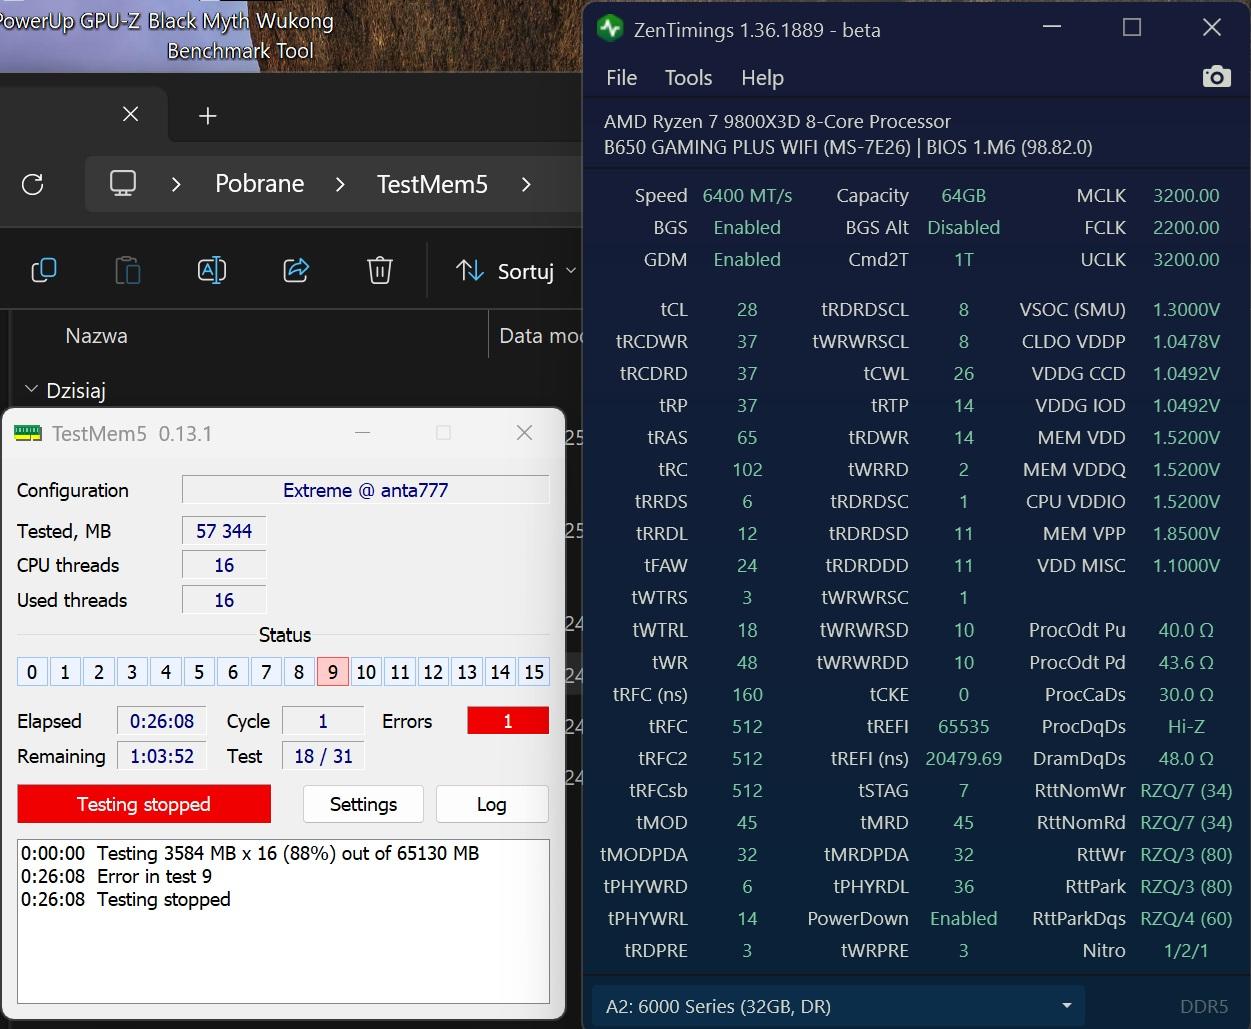This screenshot has width=1251, height=1029.
Task: Click the This PC monitor breadcrumb icon
Action: pyautogui.click(x=123, y=184)
